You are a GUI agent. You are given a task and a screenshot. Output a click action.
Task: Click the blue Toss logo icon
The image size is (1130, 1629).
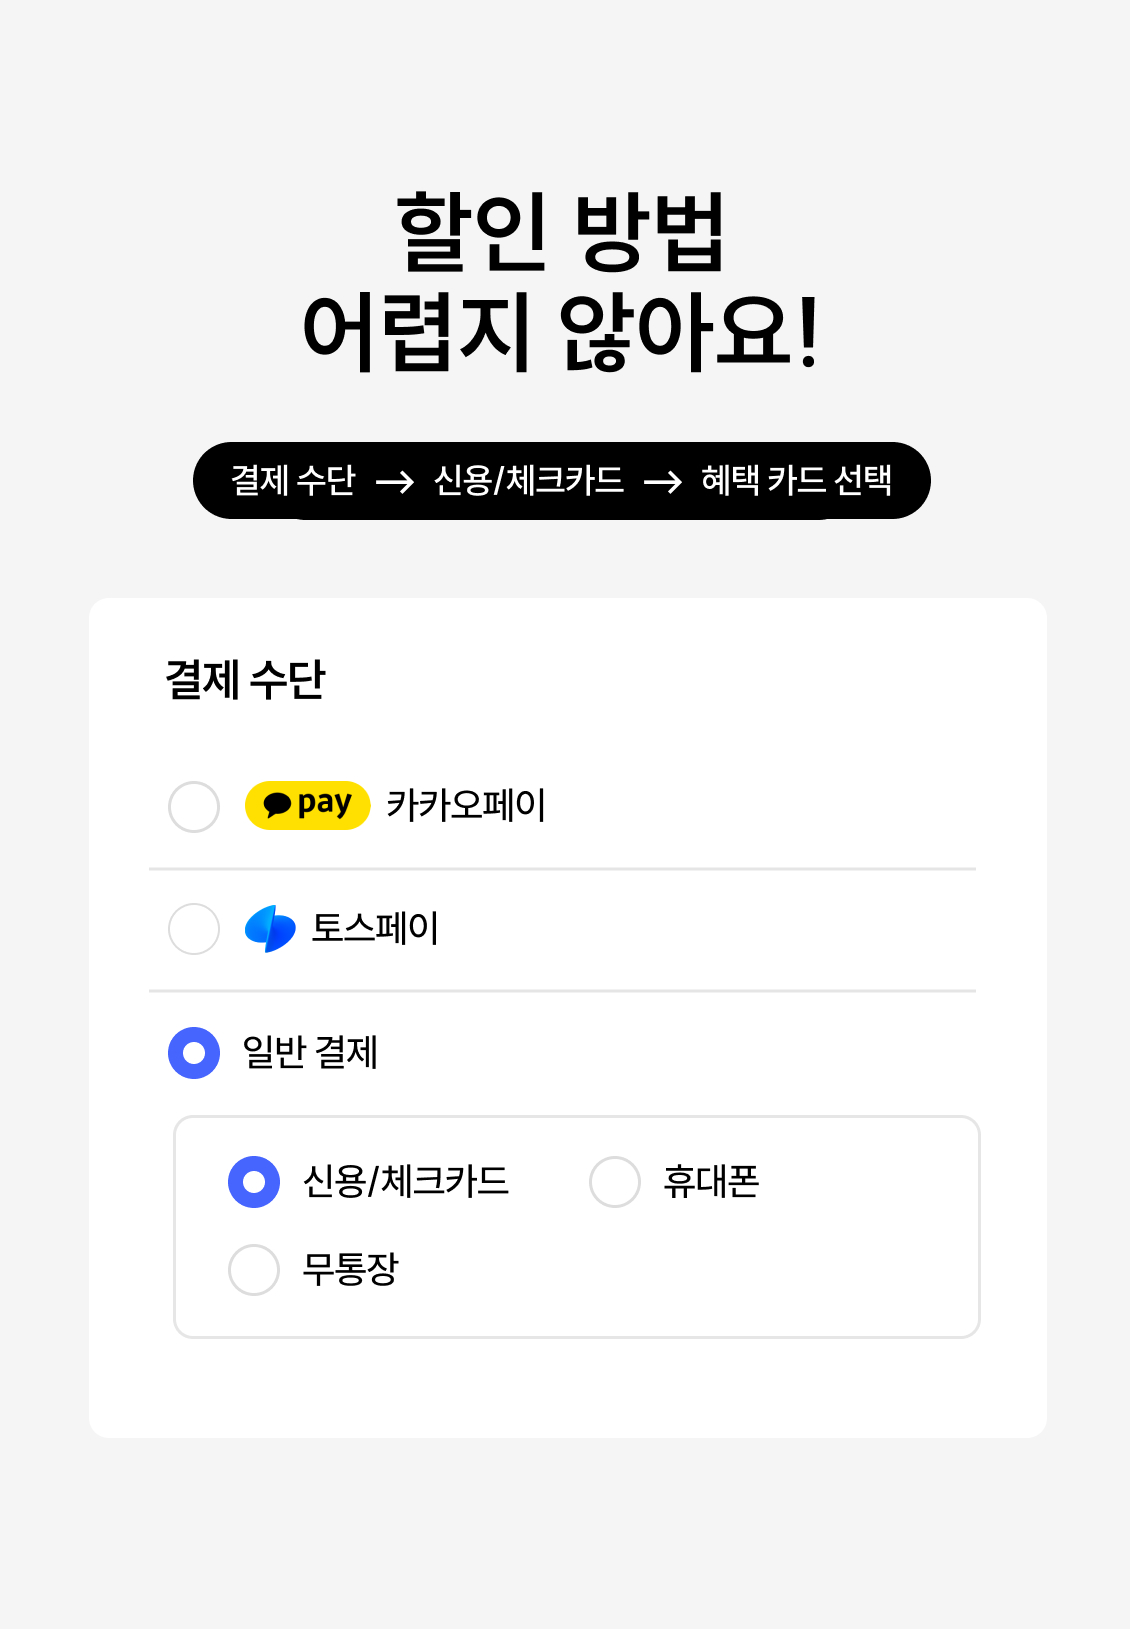tap(270, 929)
